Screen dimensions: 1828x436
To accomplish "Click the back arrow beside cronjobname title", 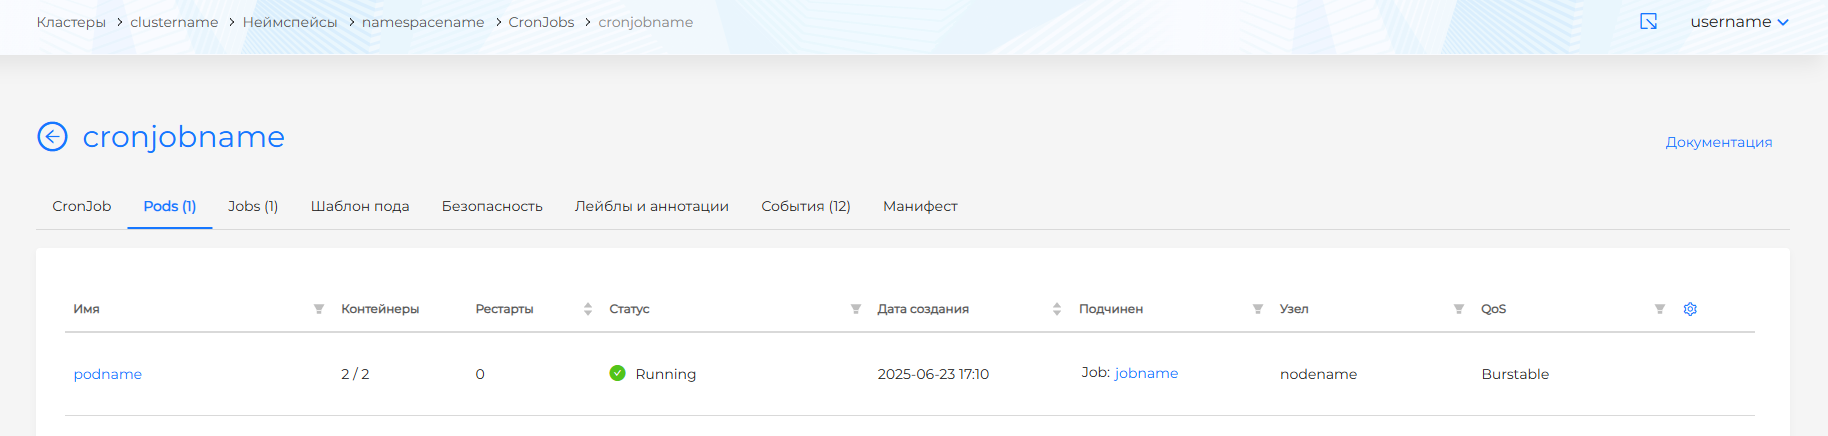I will click(52, 136).
